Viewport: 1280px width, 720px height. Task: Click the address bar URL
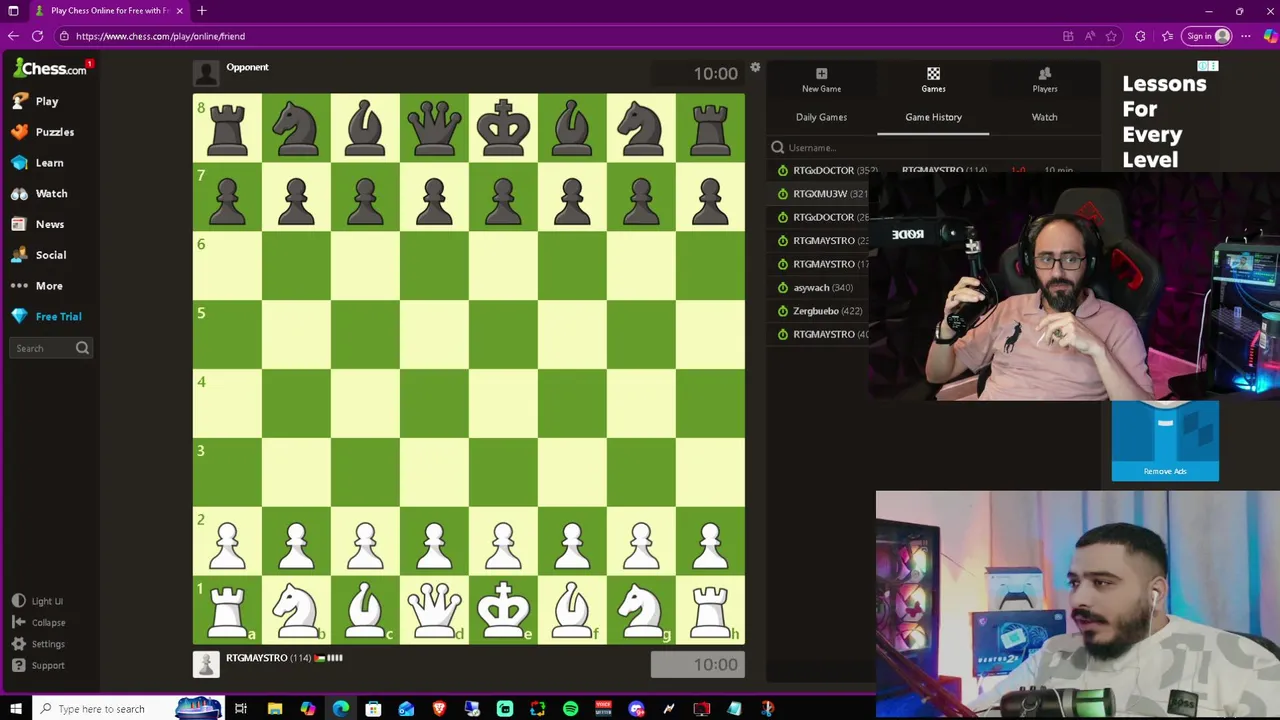[x=160, y=36]
